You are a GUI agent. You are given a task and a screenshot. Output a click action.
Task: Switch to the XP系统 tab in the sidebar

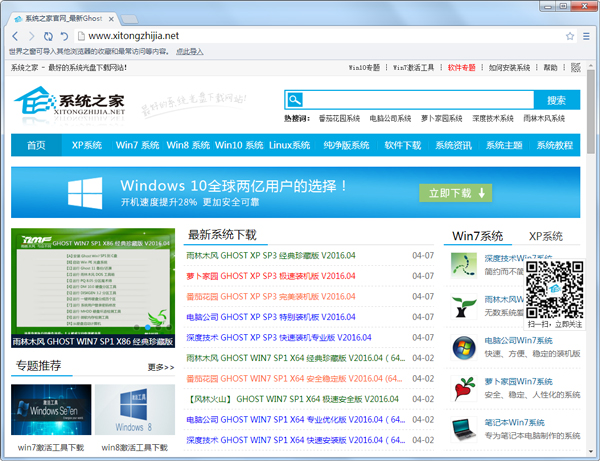click(x=545, y=237)
